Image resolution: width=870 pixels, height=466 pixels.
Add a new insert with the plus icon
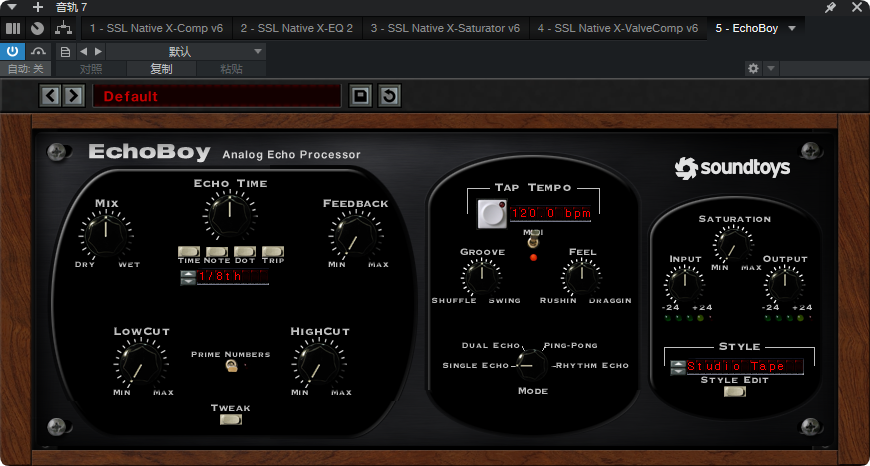tap(38, 7)
